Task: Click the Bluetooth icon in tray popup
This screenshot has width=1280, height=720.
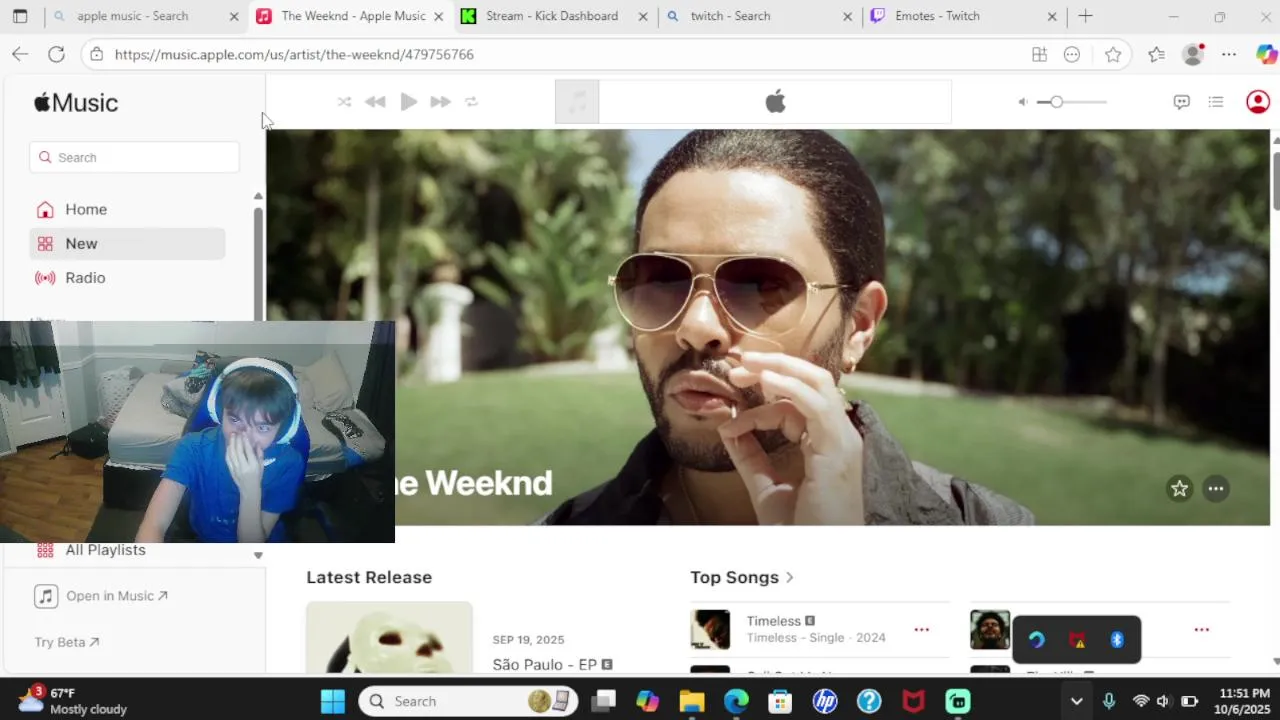Action: pyautogui.click(x=1117, y=640)
